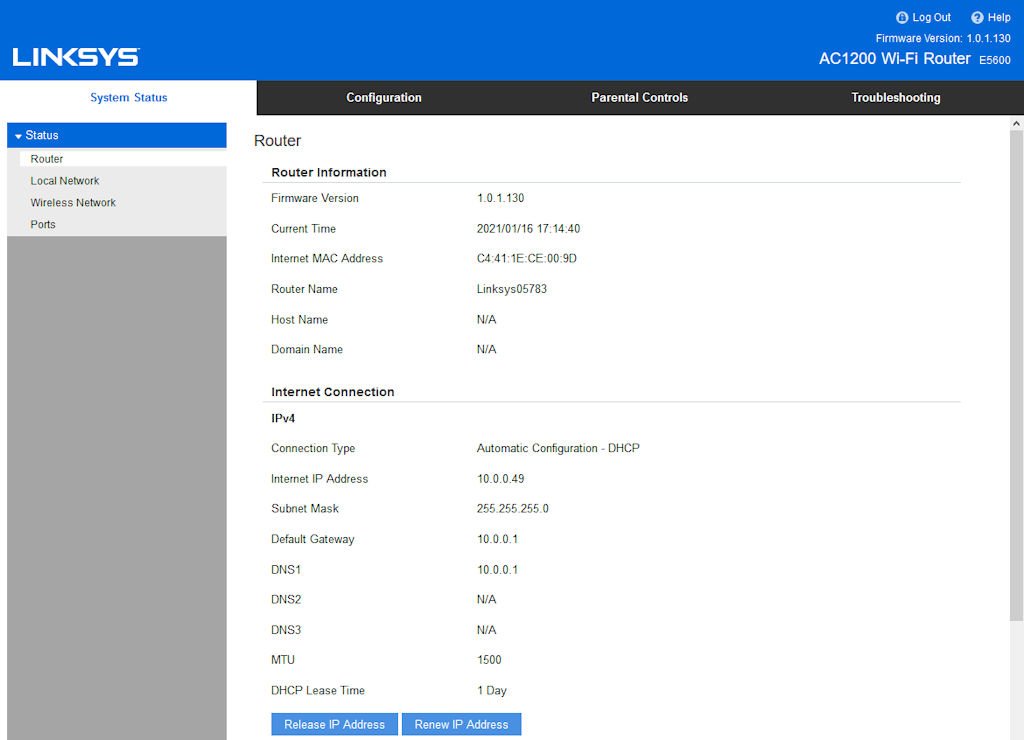Click Release IP Address button
This screenshot has width=1024, height=740.
334,724
